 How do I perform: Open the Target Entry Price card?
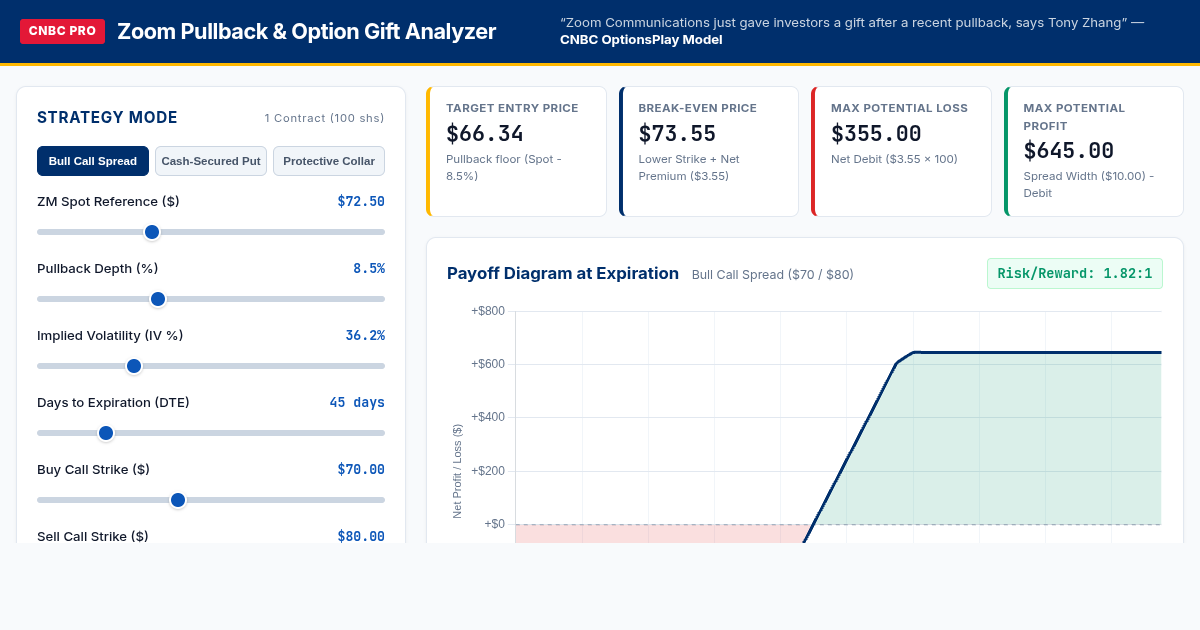516,151
